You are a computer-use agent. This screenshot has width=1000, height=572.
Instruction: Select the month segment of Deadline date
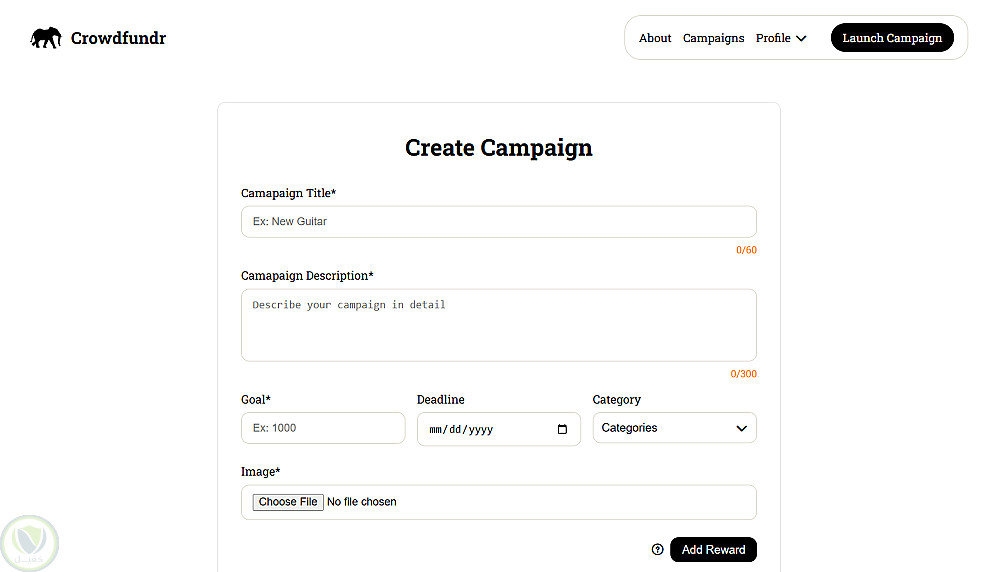(436, 429)
